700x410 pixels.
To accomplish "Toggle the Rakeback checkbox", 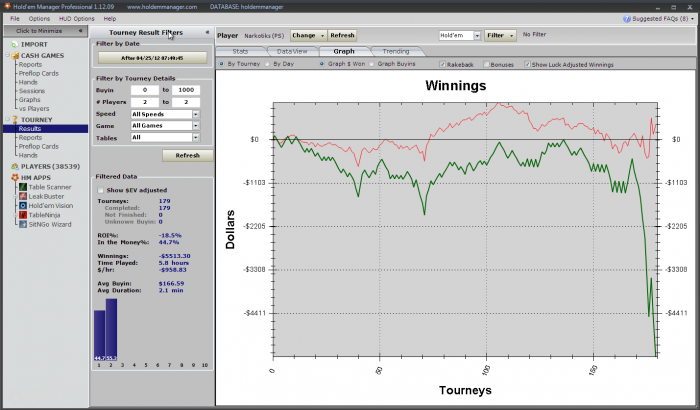I will (442, 64).
